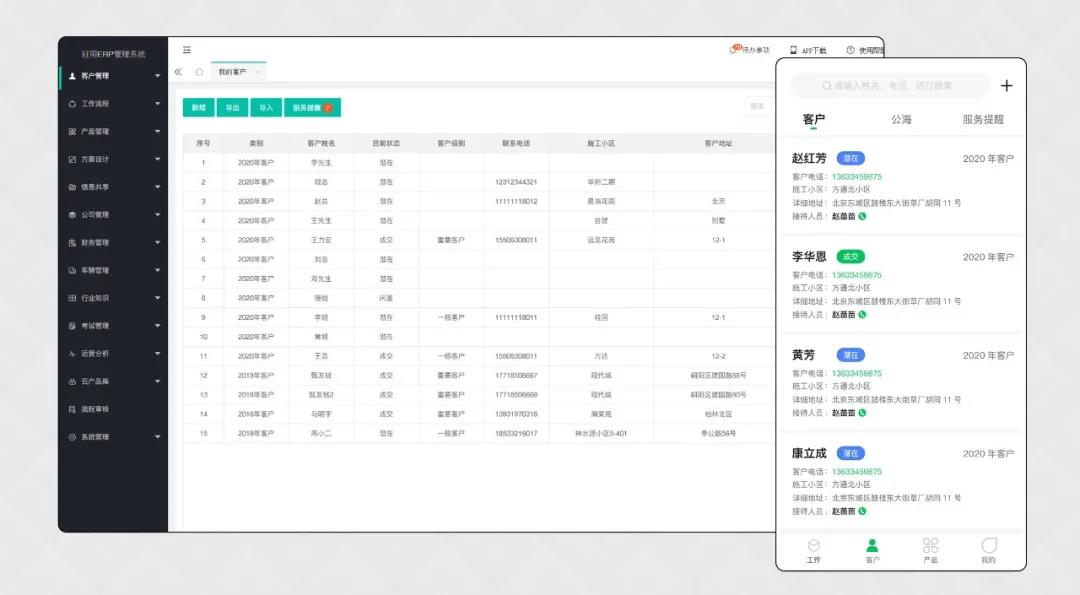The height and width of the screenshot is (595, 1080).
Task: Click phone call icon on 赵红芳's card
Action: coord(862,216)
